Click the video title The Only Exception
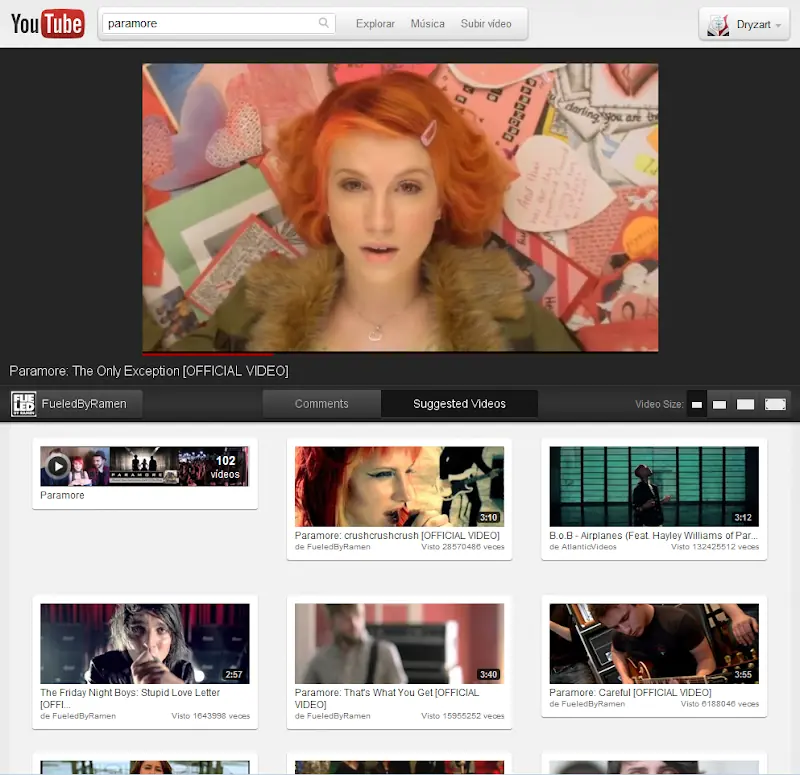Image resolution: width=800 pixels, height=775 pixels. pyautogui.click(x=149, y=371)
